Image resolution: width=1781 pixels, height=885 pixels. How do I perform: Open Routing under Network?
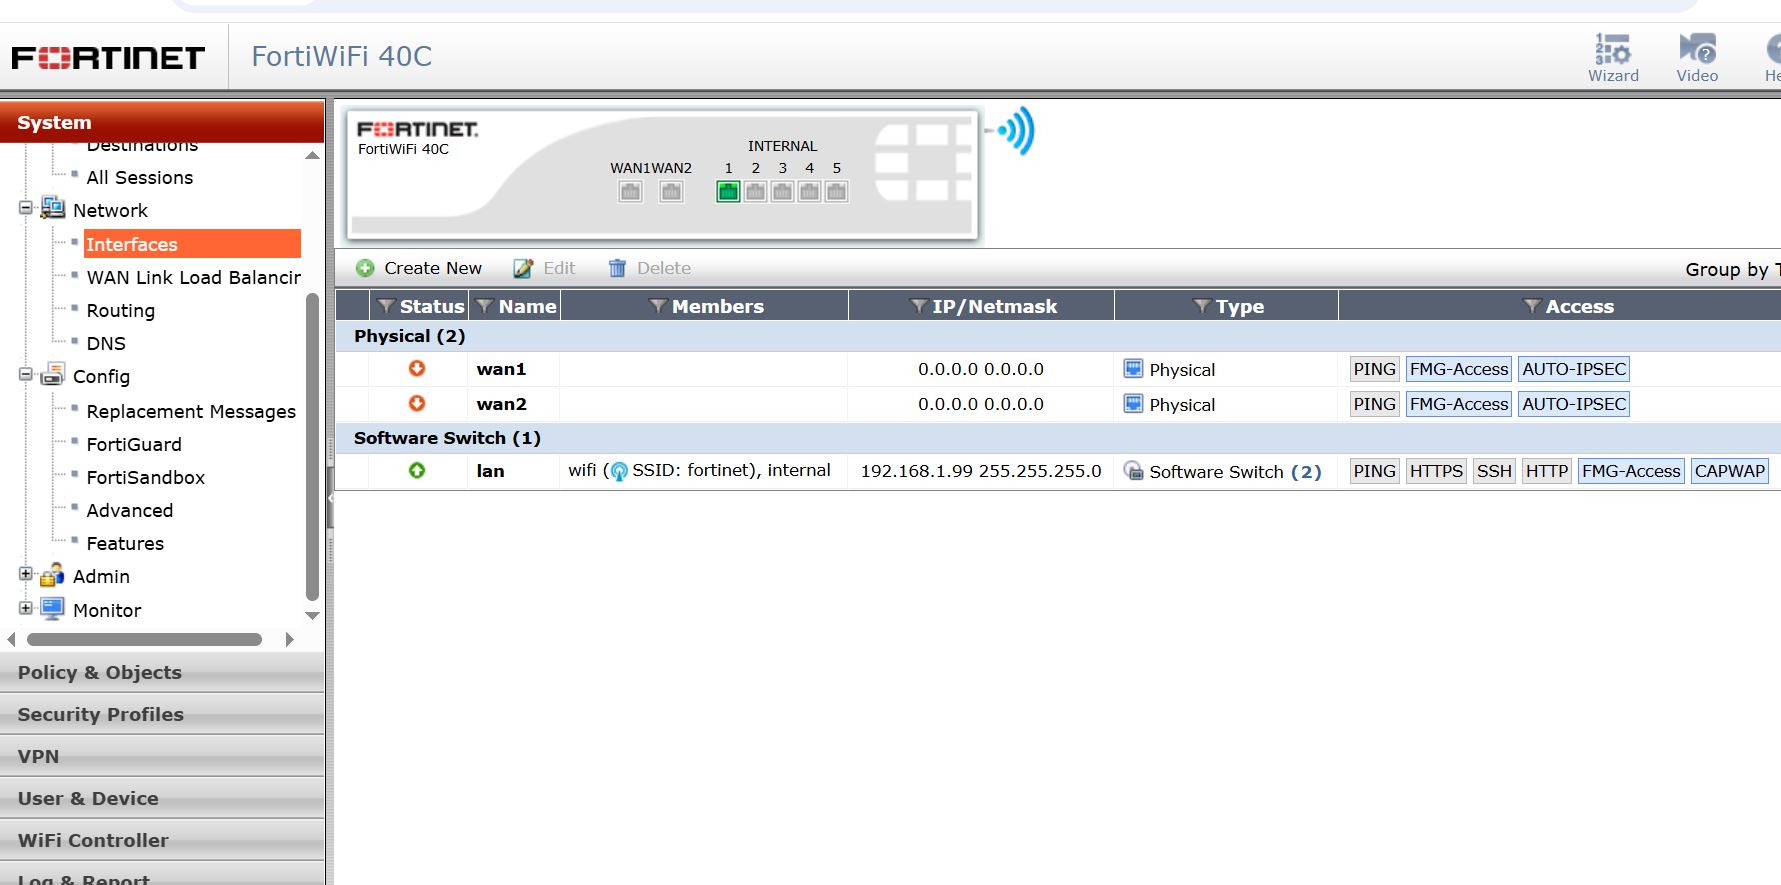[x=120, y=310]
